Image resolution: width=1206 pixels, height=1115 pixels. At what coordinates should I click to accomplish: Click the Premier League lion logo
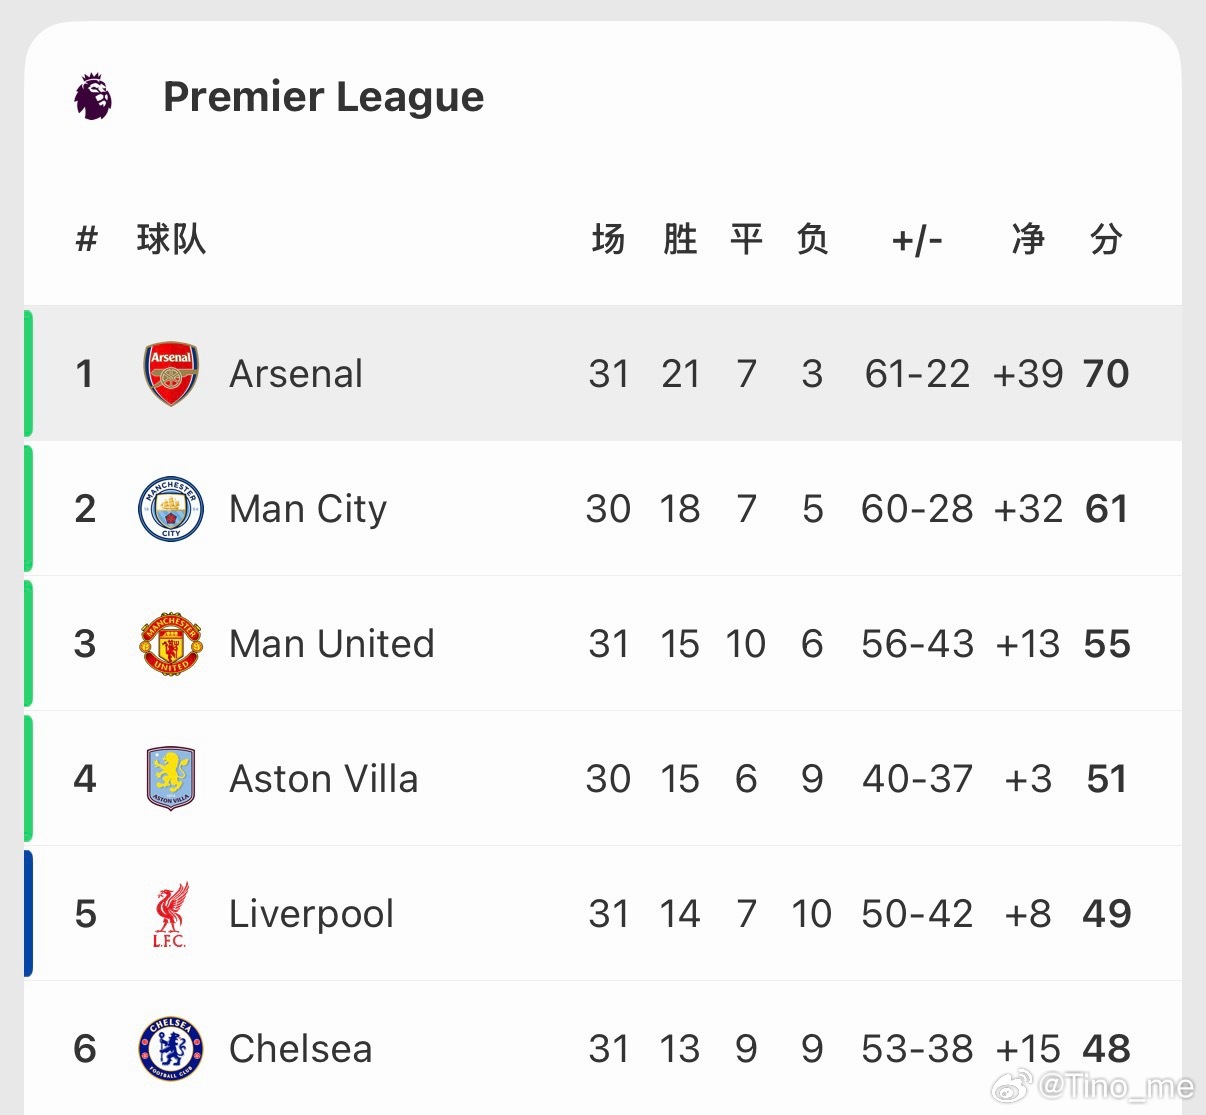tap(93, 97)
